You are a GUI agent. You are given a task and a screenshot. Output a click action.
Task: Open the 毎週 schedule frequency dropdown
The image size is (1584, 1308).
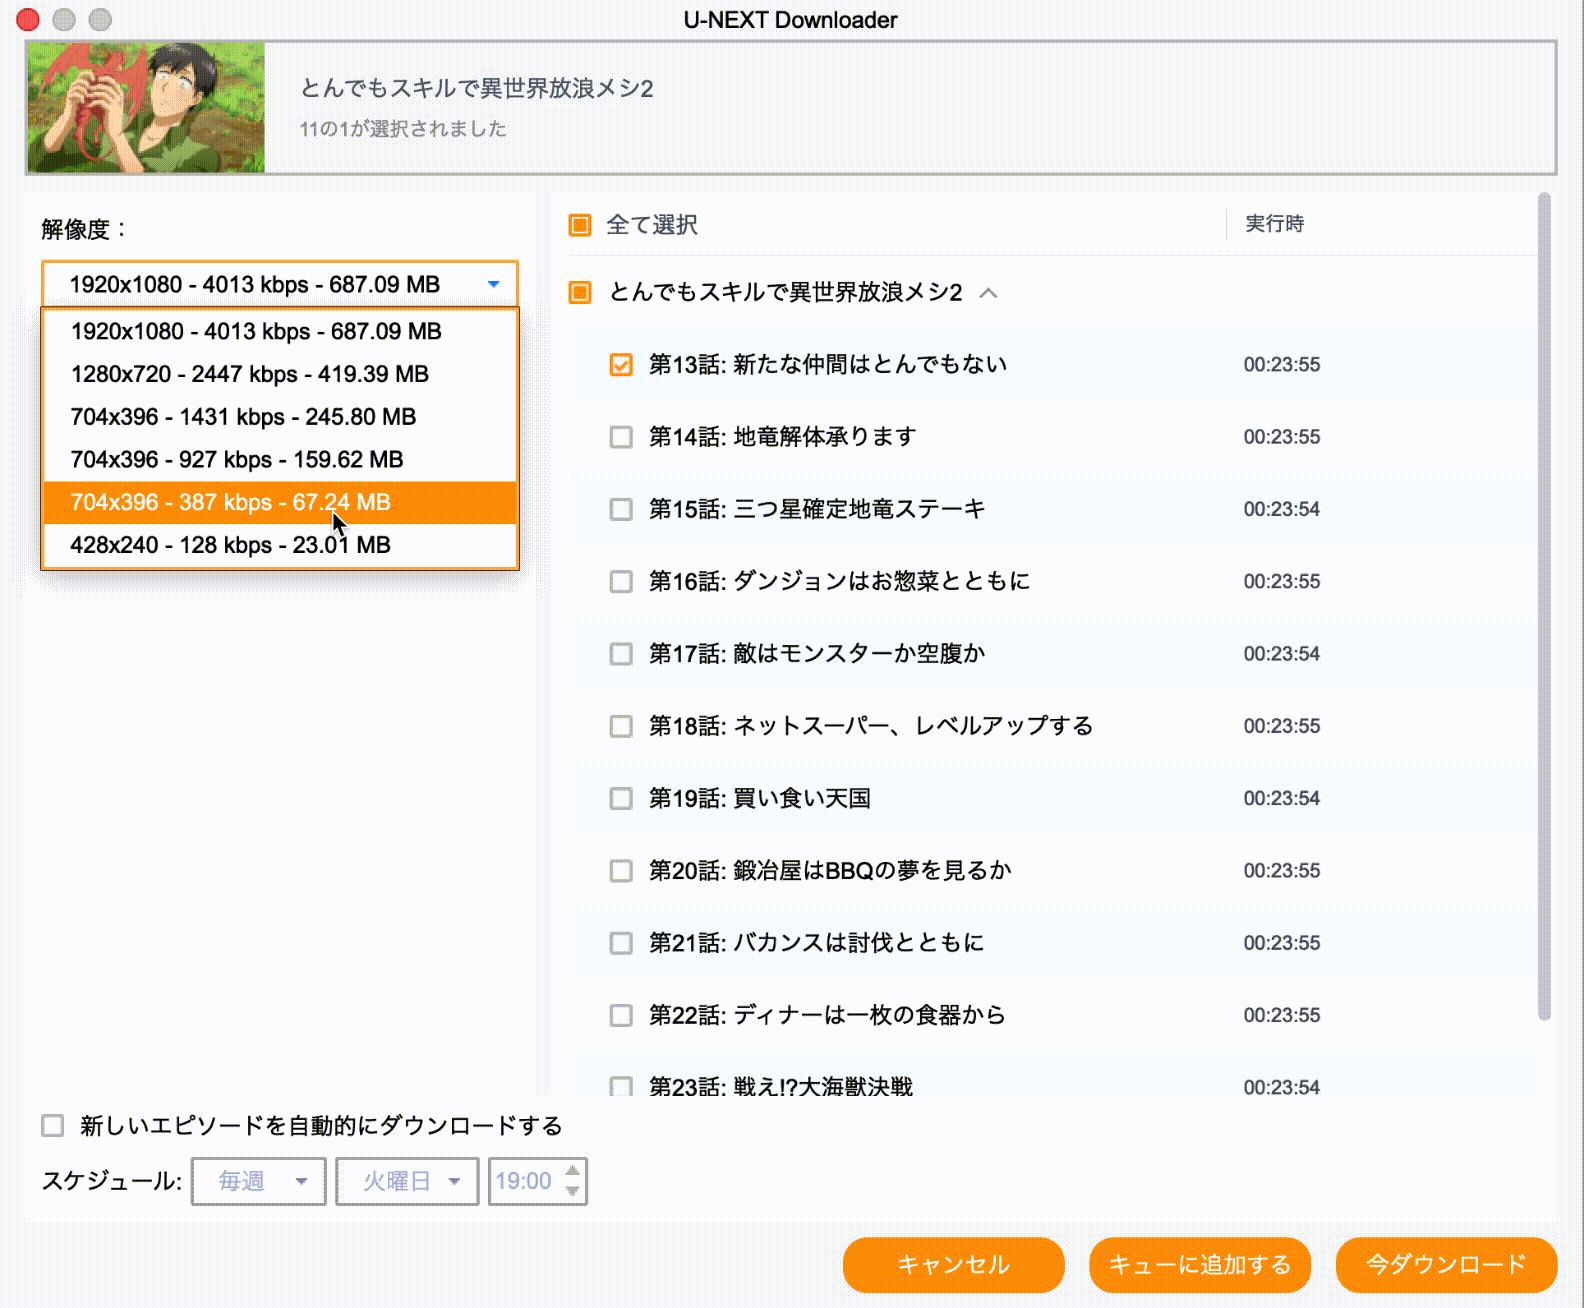click(259, 1181)
